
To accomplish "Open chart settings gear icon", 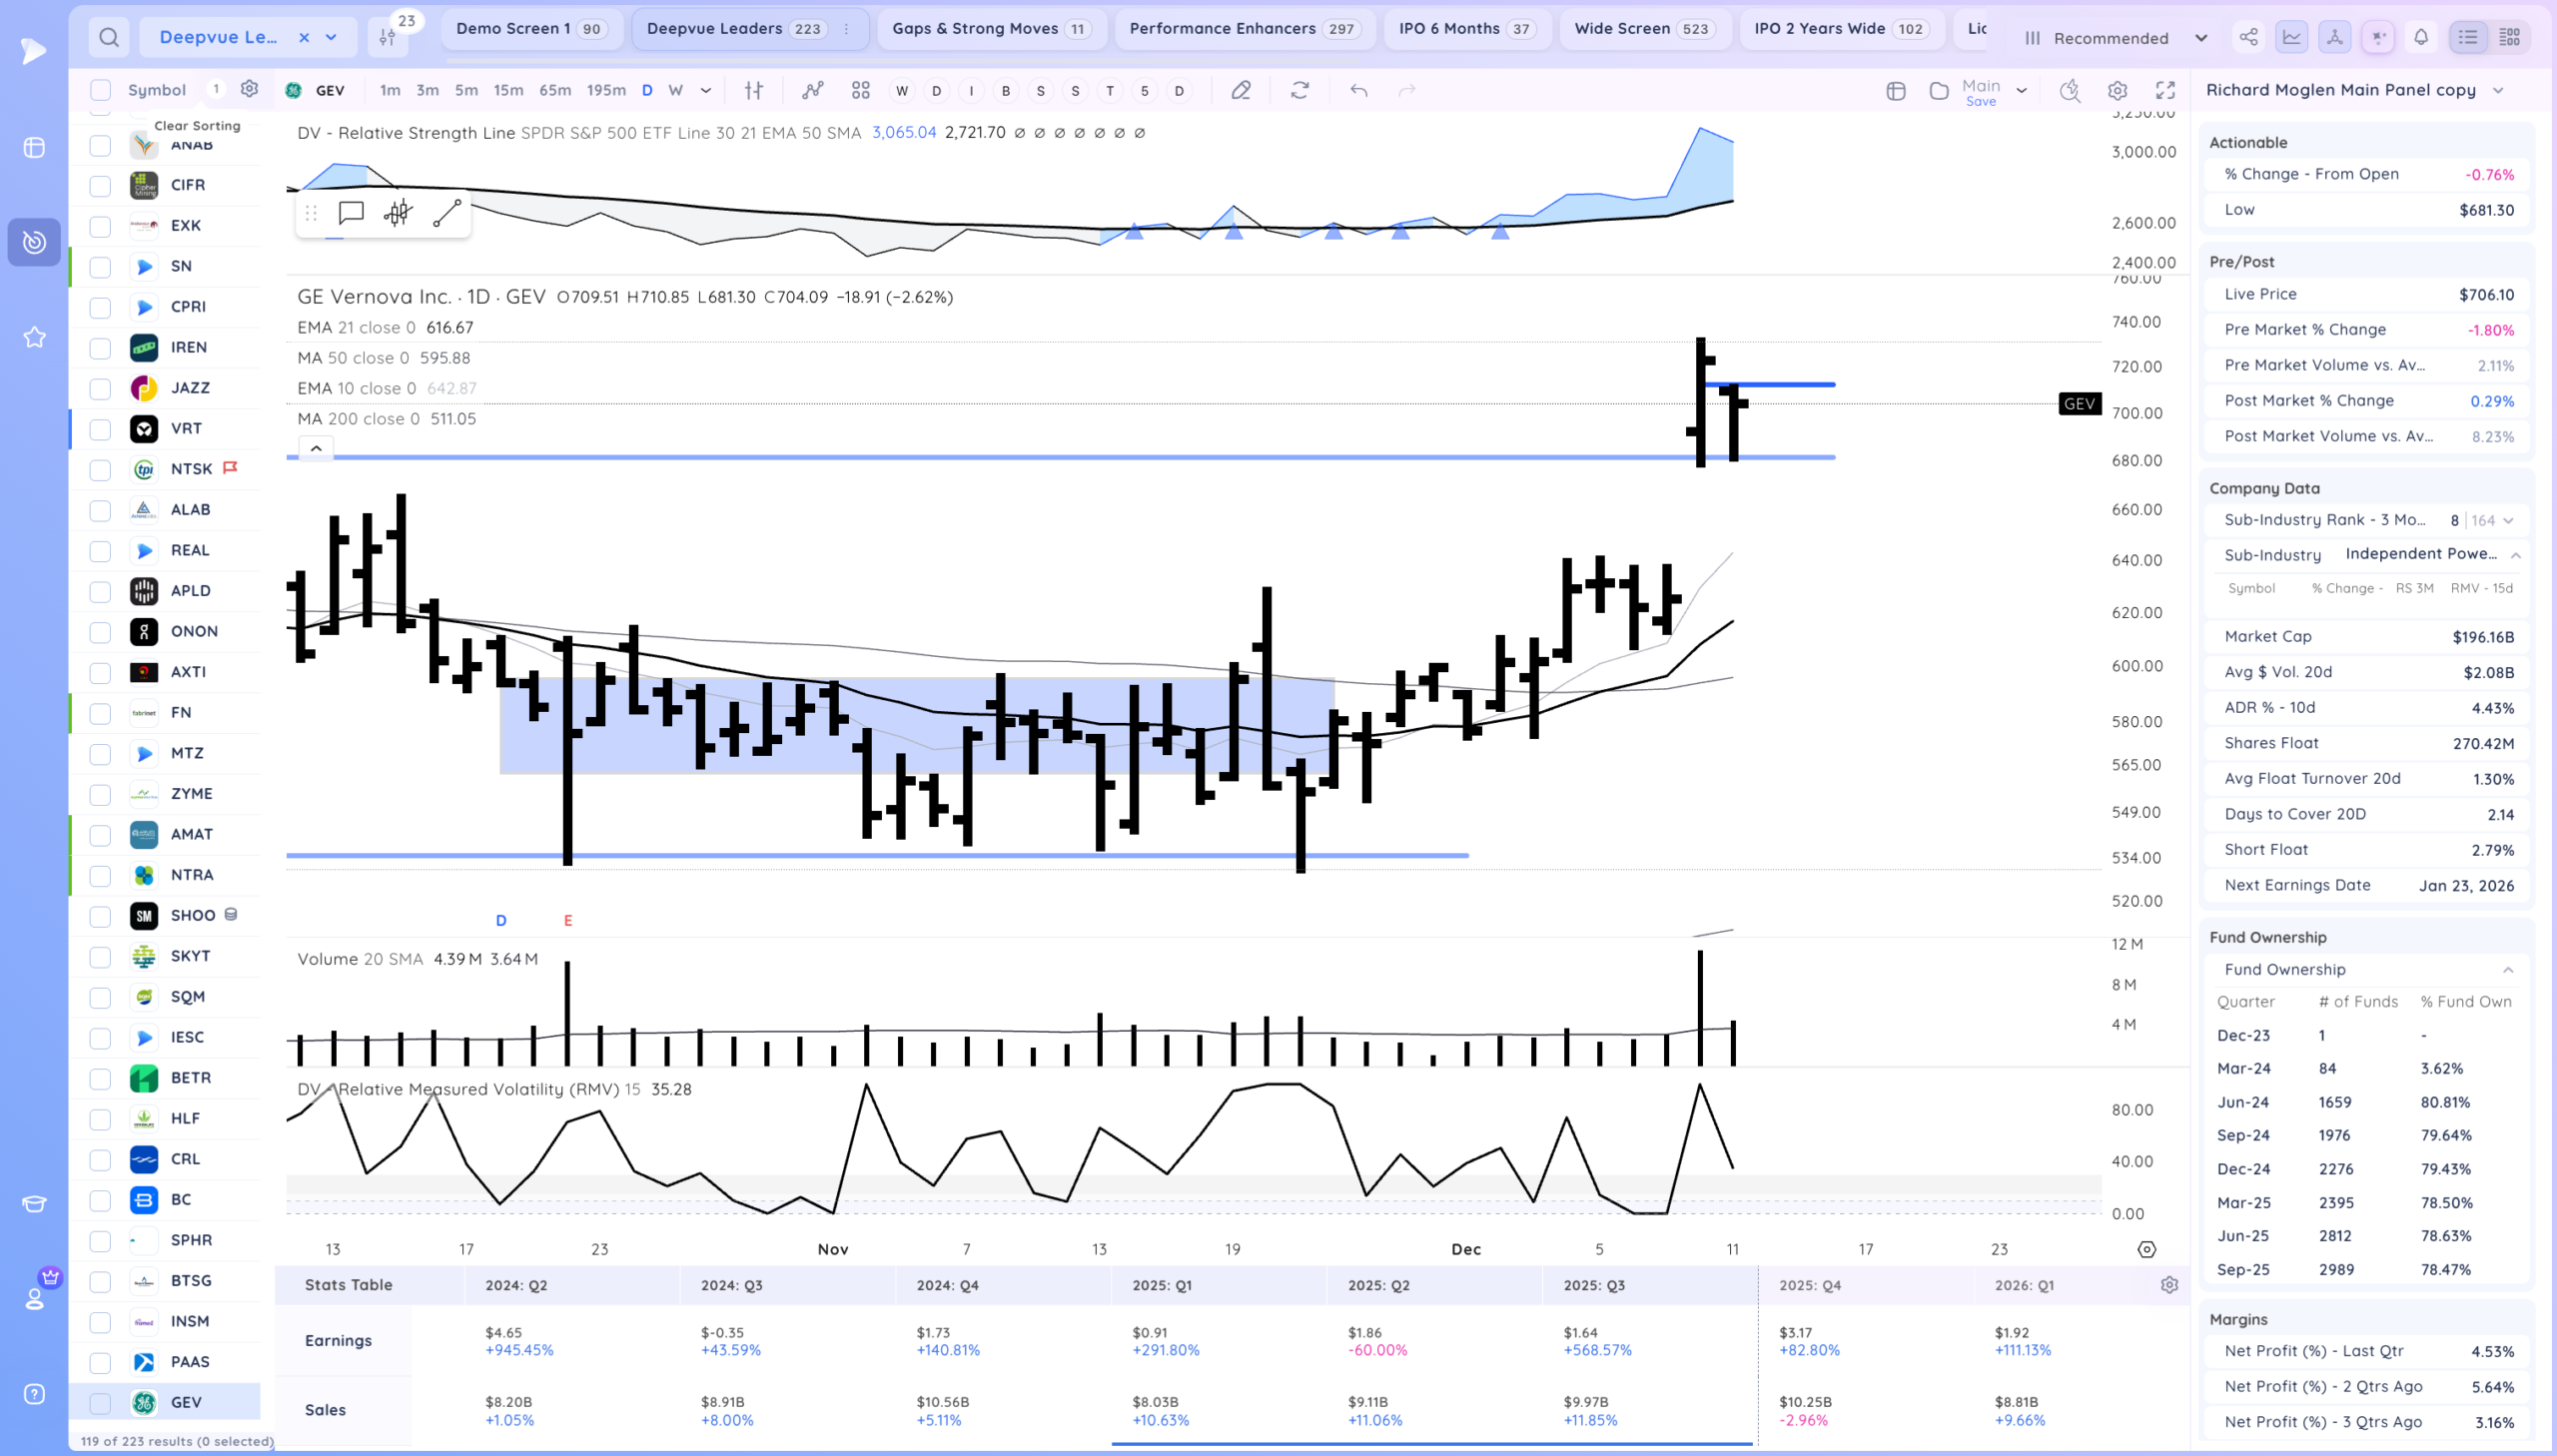I will point(2117,91).
